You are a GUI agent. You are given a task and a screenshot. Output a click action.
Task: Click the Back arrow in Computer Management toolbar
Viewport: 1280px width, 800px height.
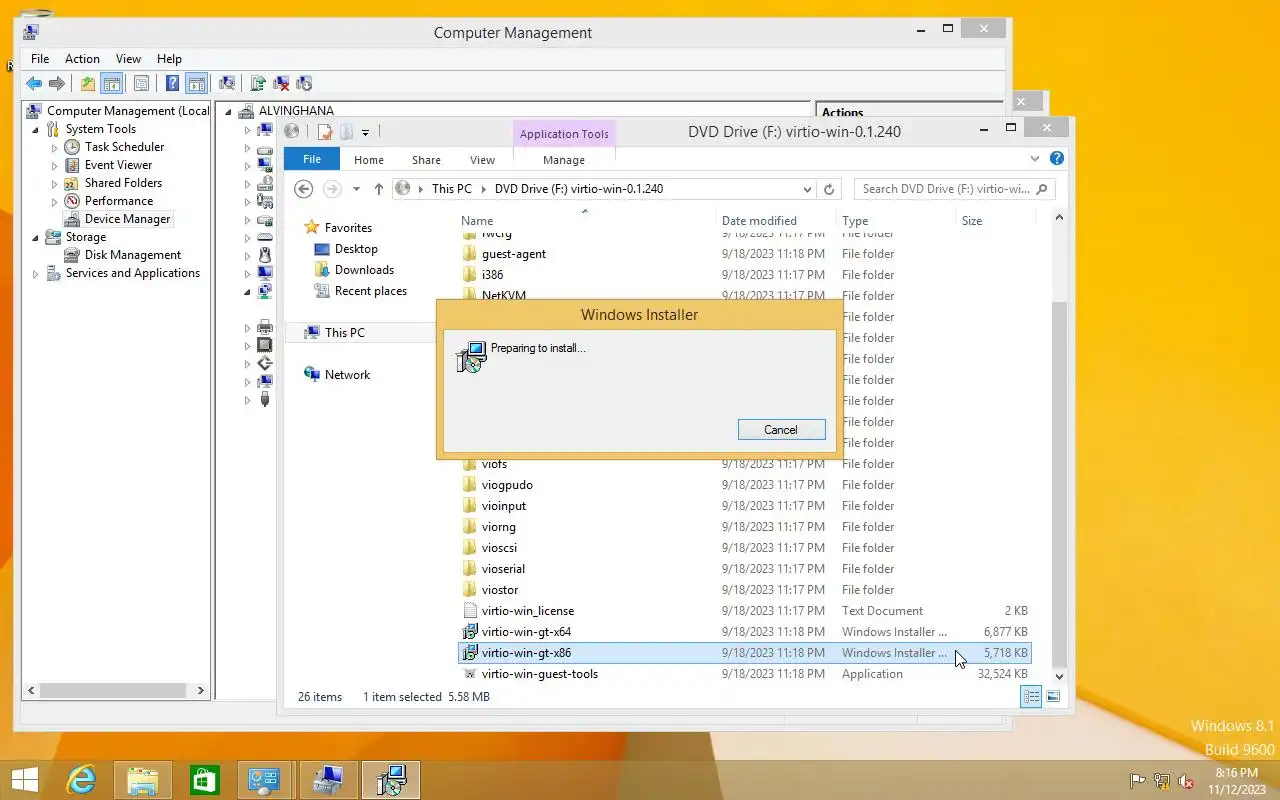point(35,84)
